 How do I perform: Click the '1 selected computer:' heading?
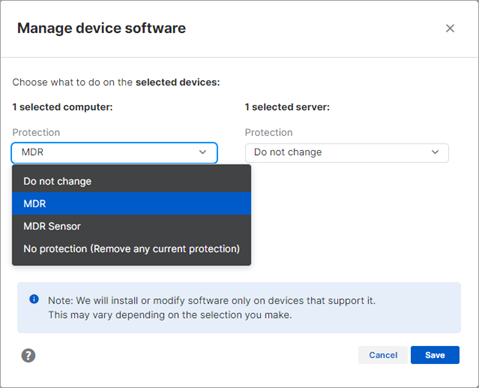[63, 107]
